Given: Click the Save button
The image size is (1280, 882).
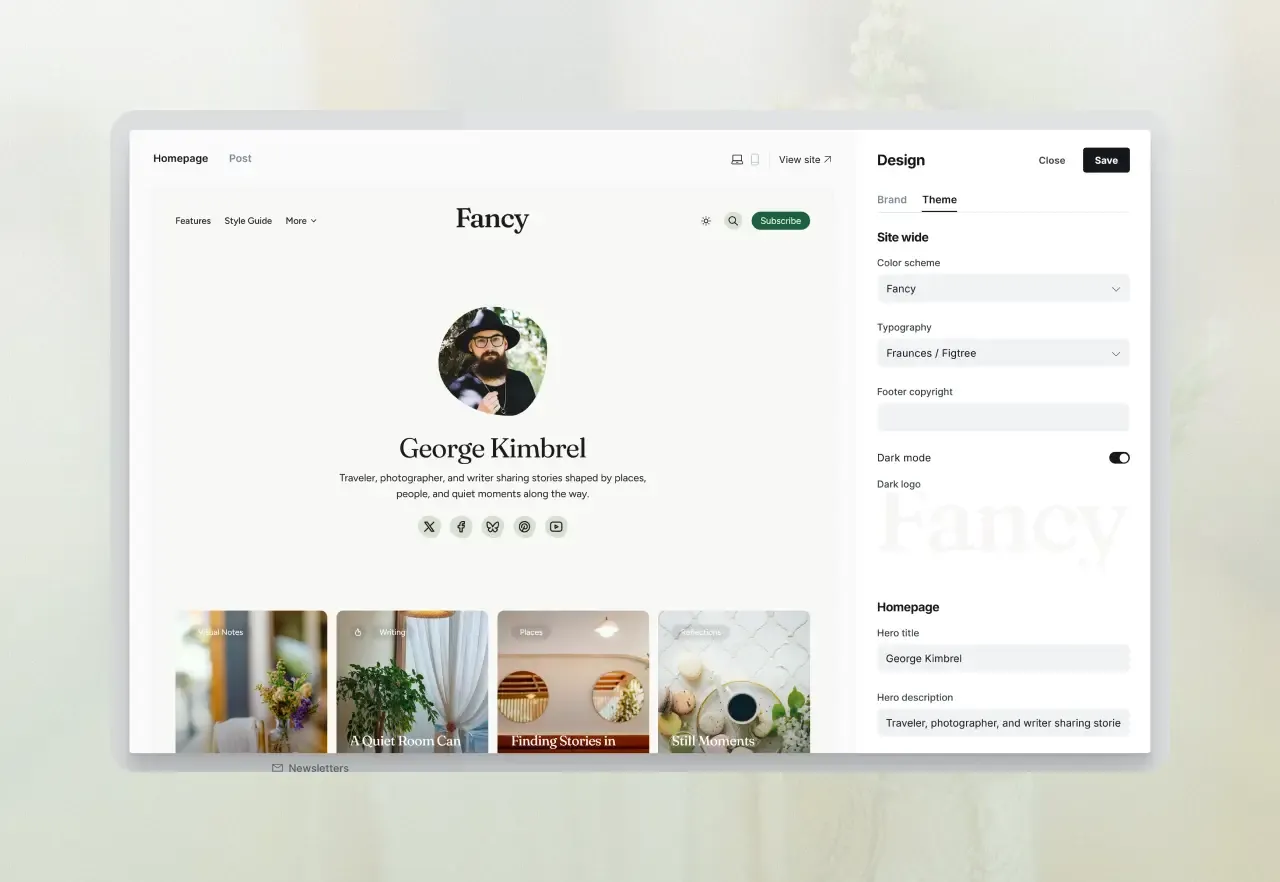Looking at the screenshot, I should (1105, 160).
